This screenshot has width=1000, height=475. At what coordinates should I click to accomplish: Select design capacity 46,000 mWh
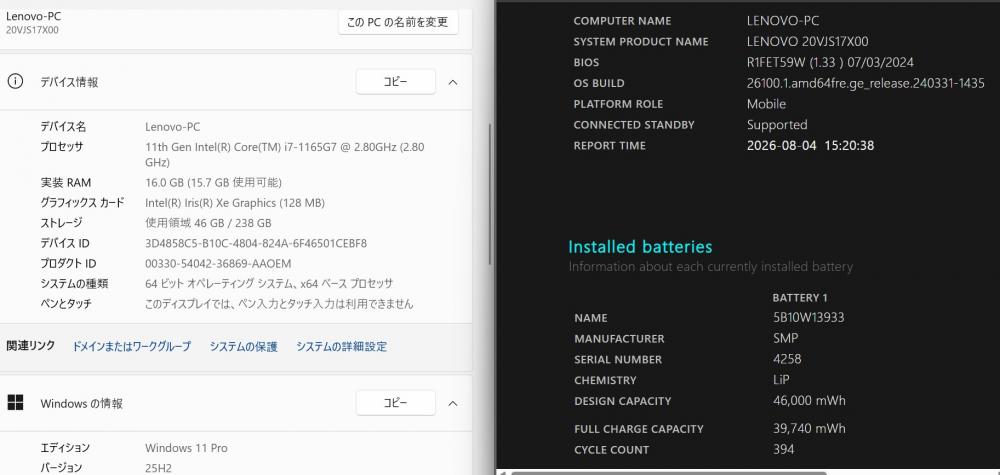809,400
